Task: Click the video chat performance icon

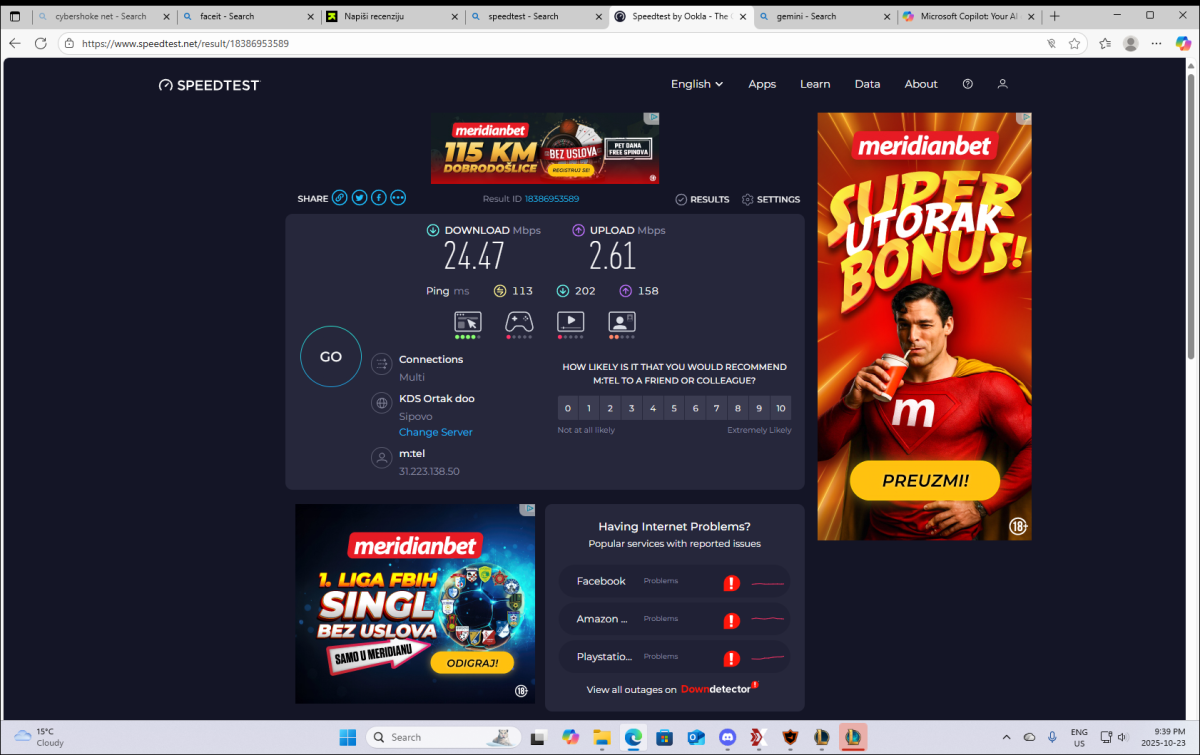Action: 622,322
